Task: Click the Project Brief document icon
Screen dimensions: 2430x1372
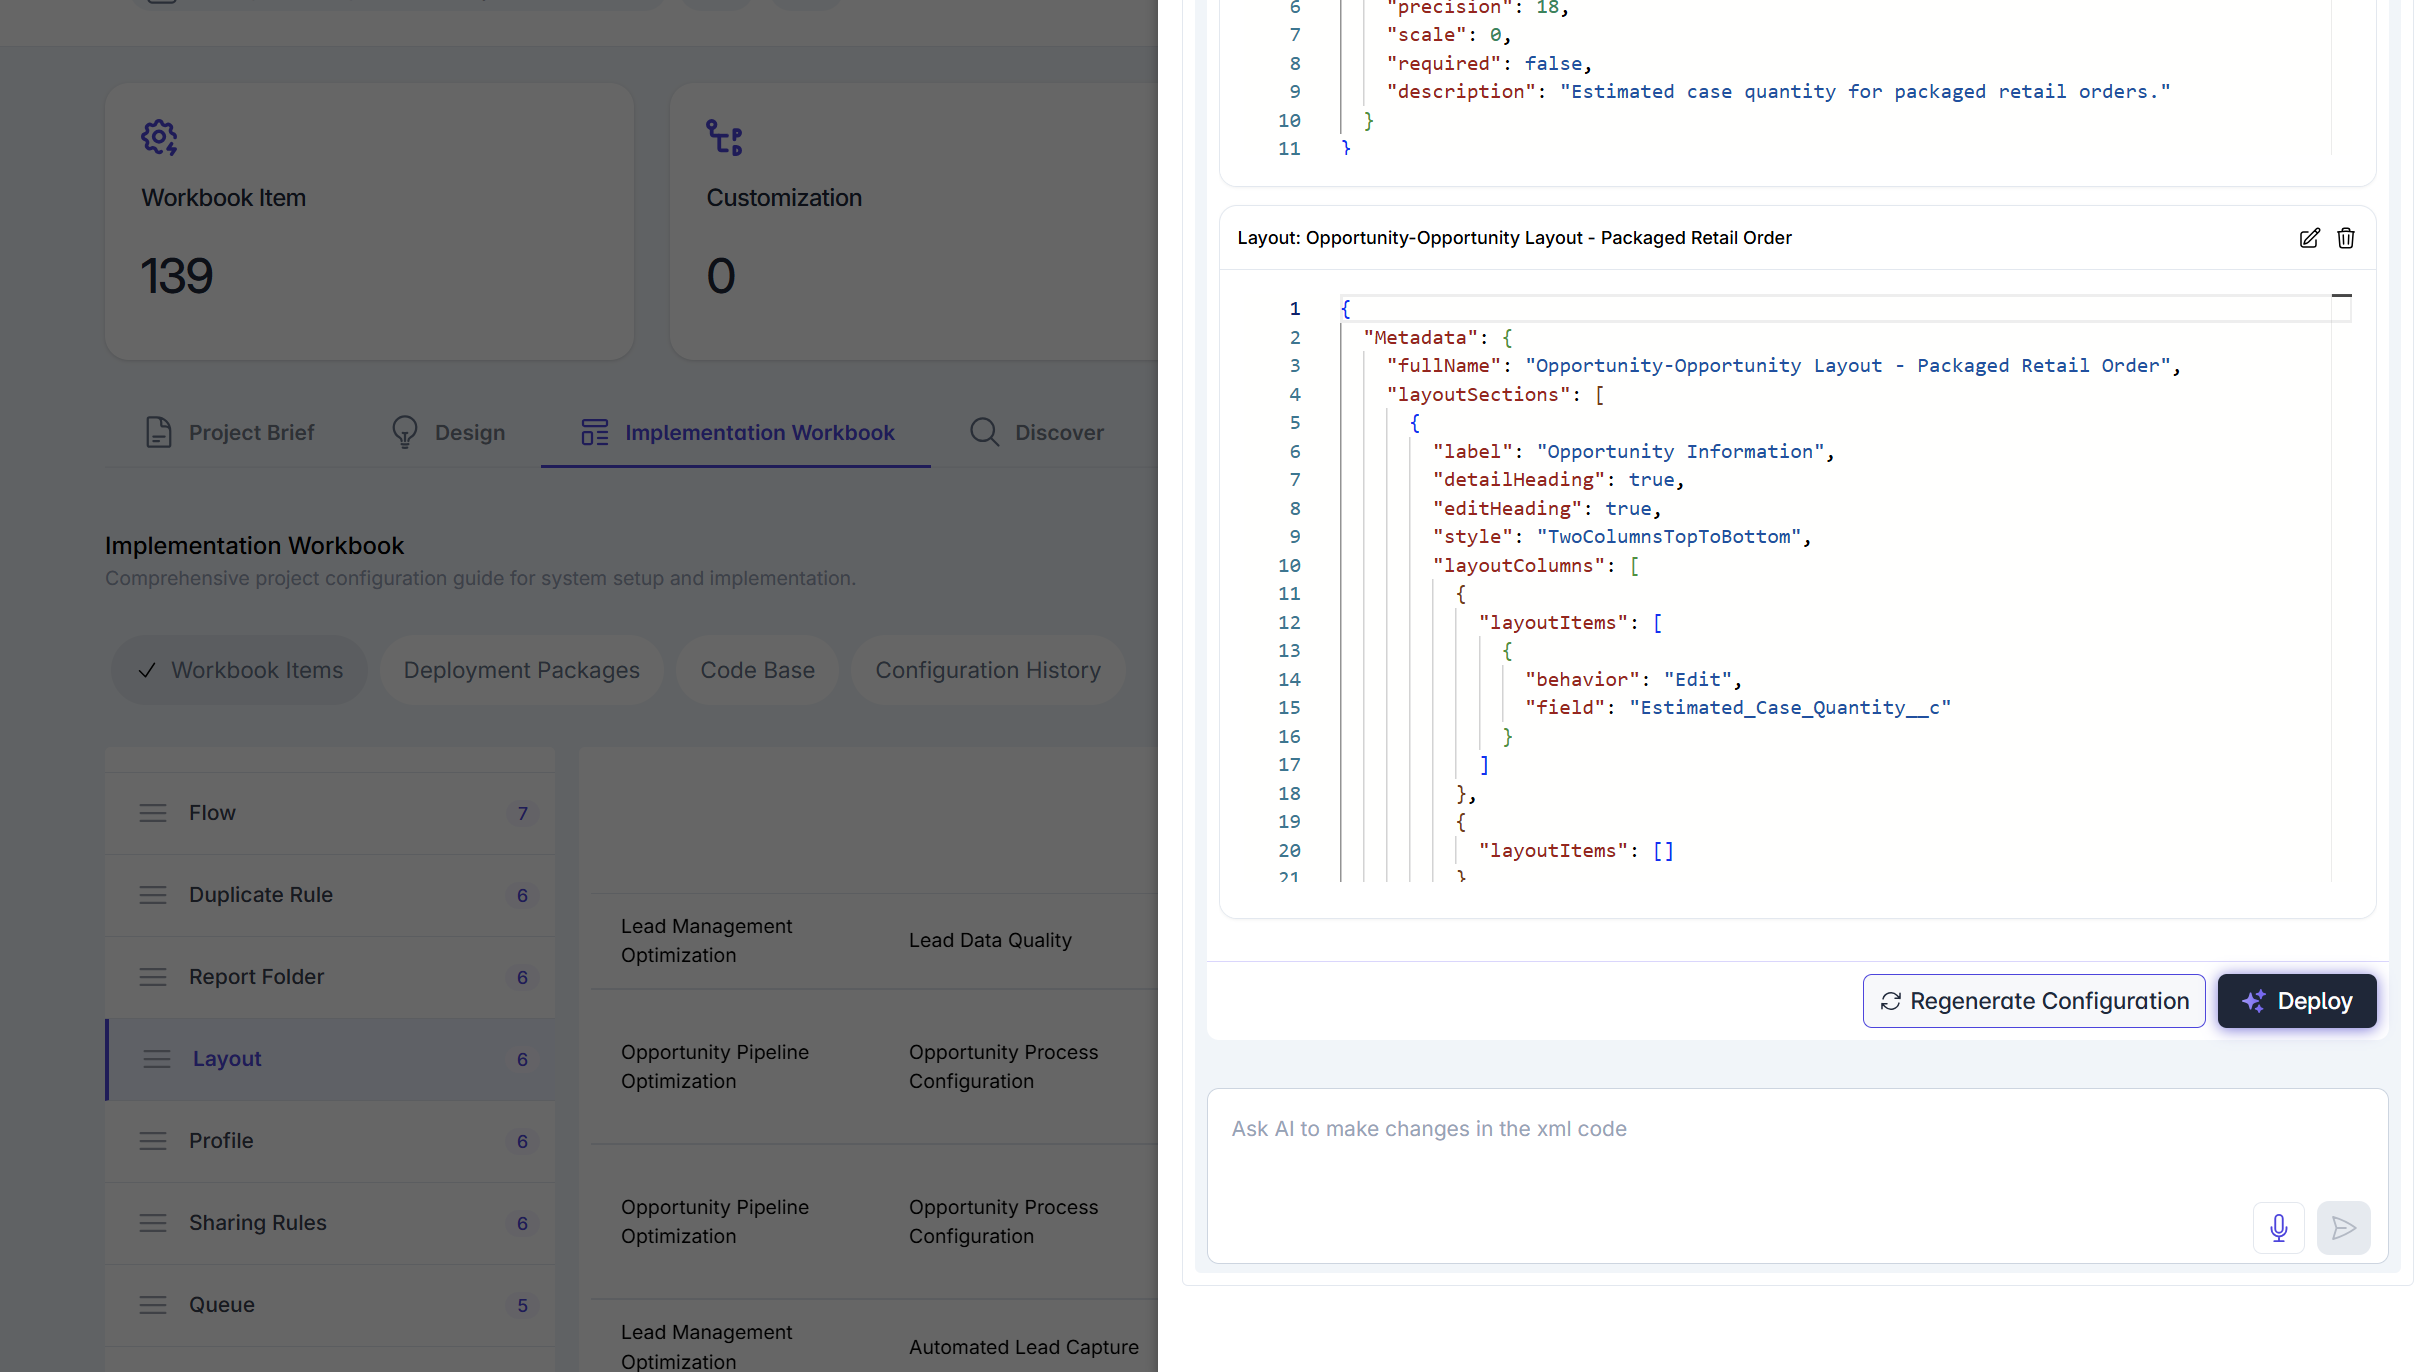Action: (159, 432)
